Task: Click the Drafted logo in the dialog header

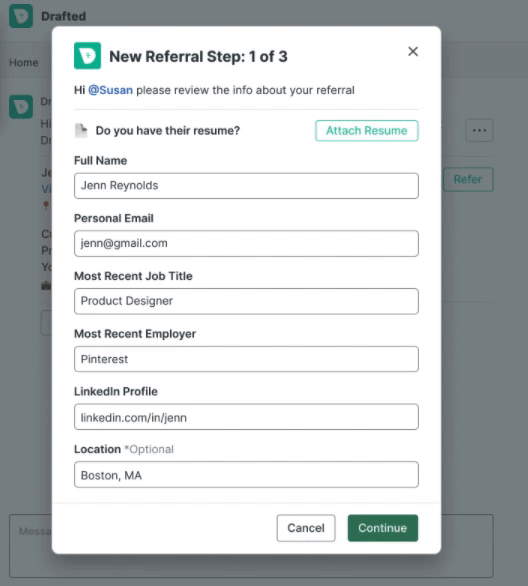Action: (87, 56)
